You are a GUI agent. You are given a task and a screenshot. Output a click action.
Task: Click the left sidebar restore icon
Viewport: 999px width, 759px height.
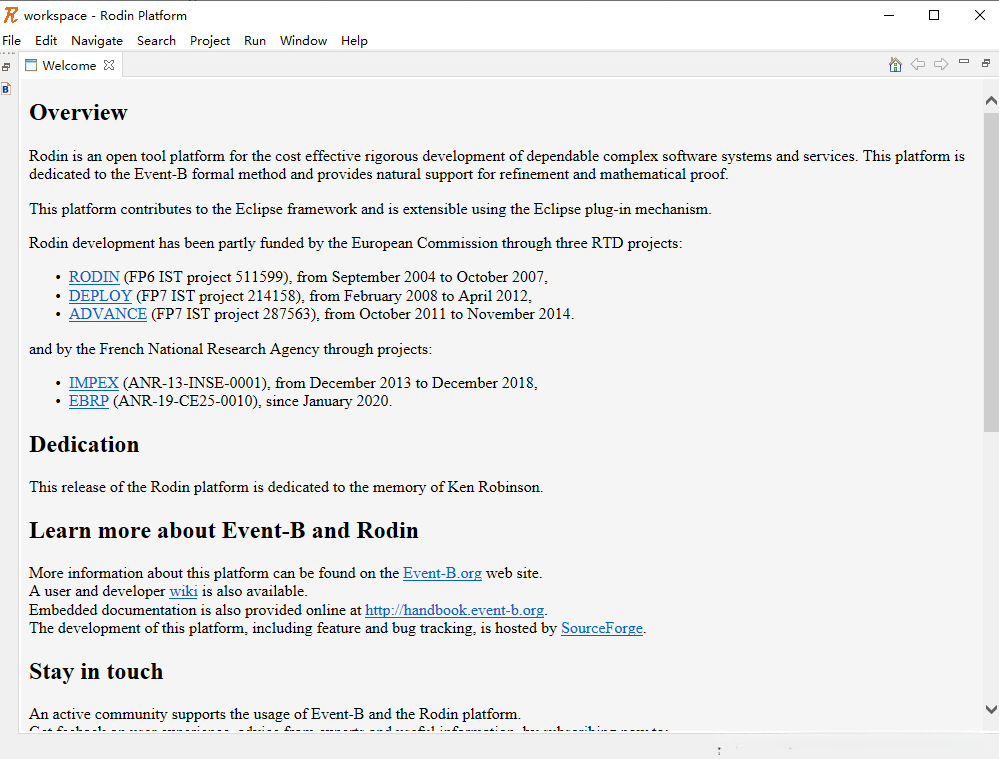click(6, 67)
